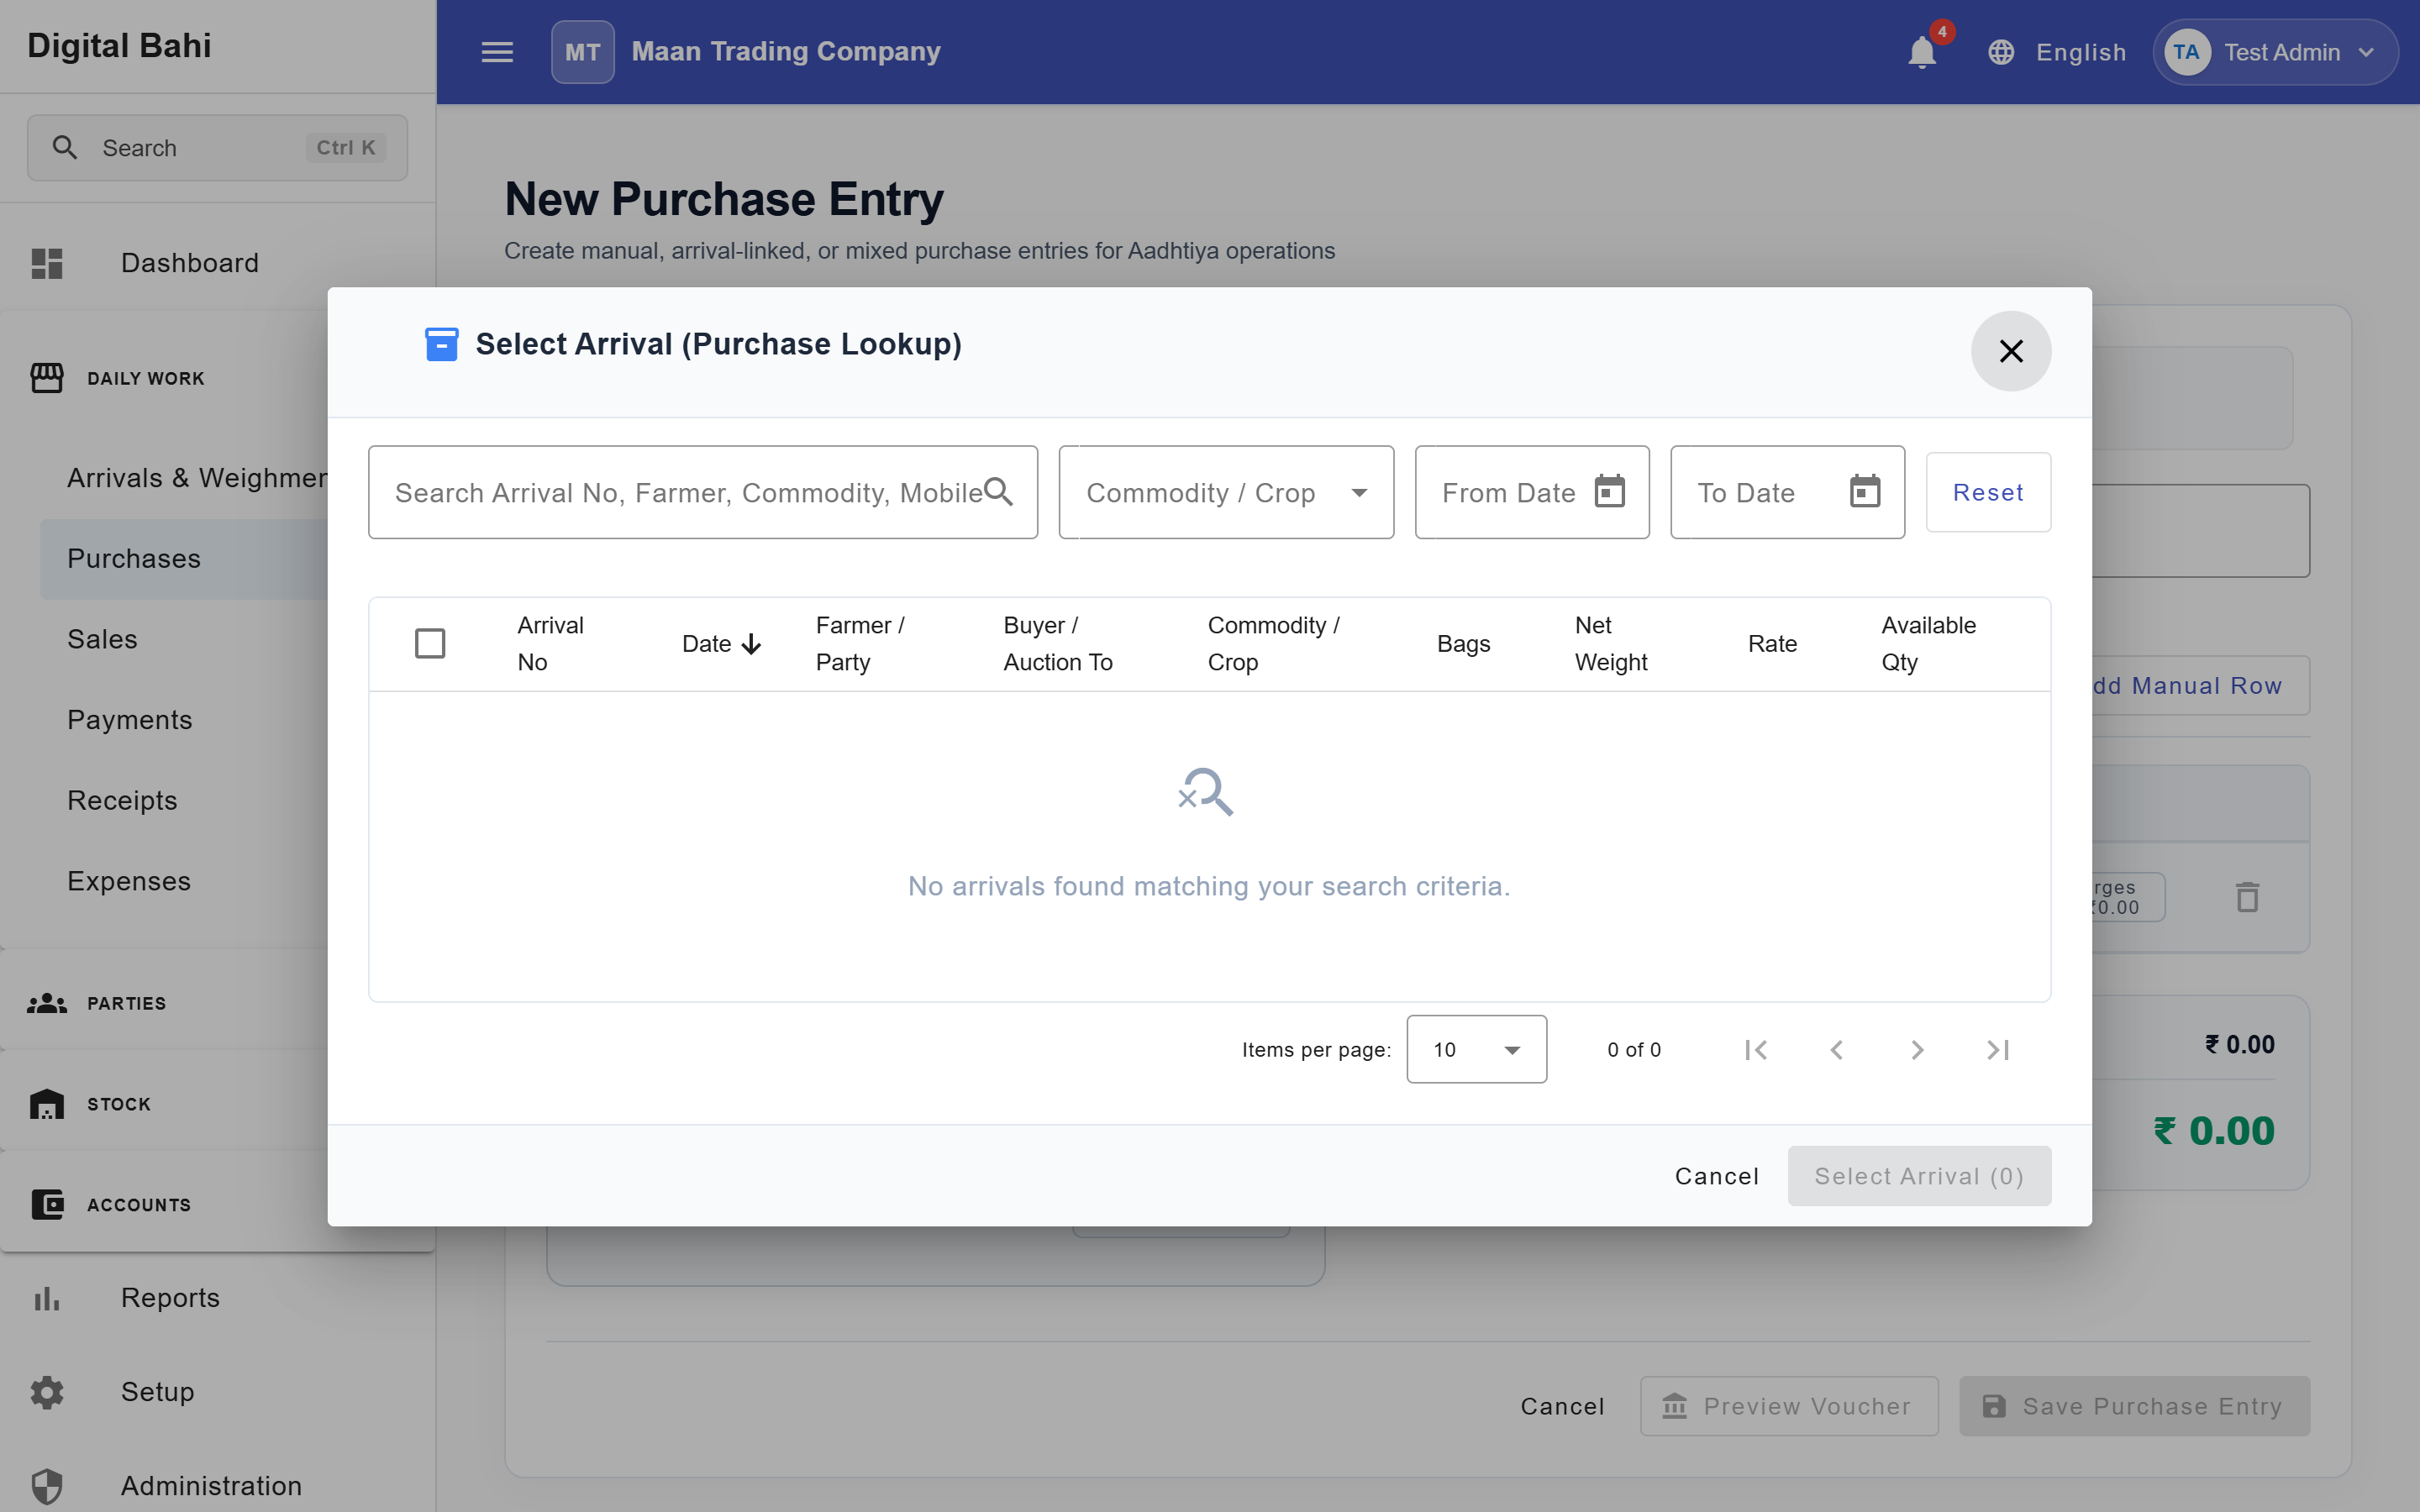Expand the ACCOUNTS section

(164, 1205)
